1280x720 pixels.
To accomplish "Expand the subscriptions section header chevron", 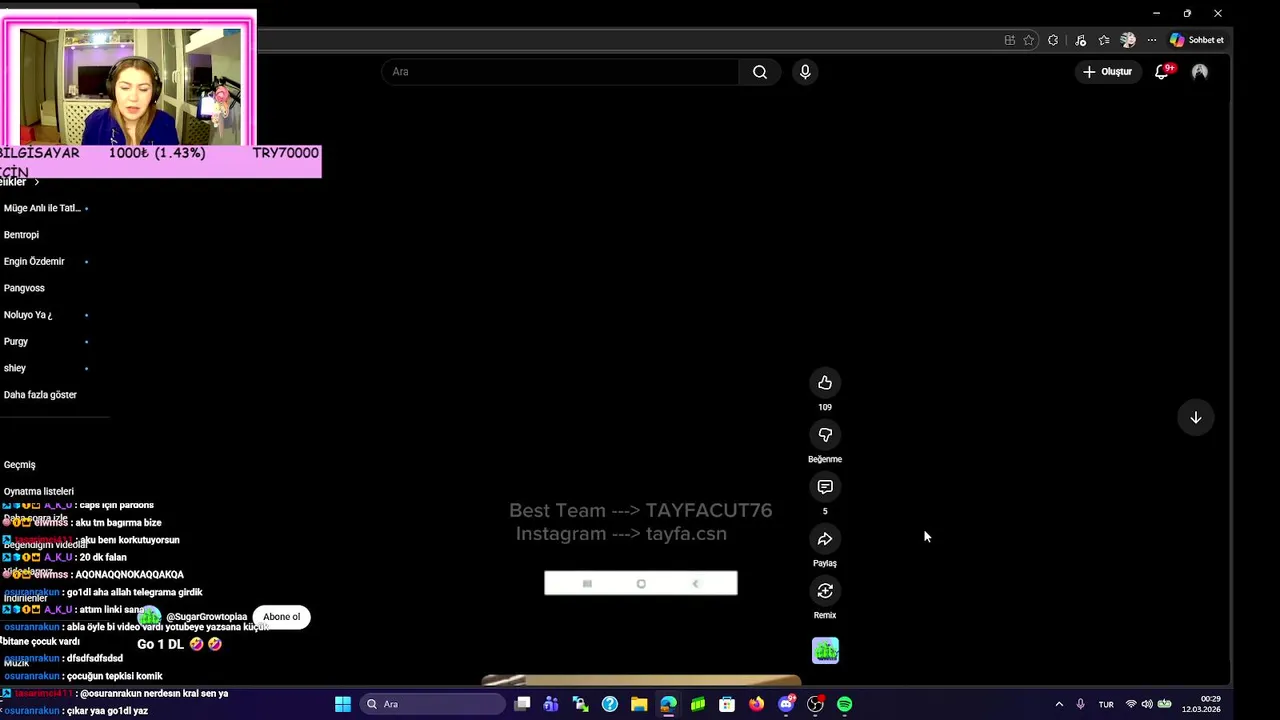I will click(x=37, y=182).
